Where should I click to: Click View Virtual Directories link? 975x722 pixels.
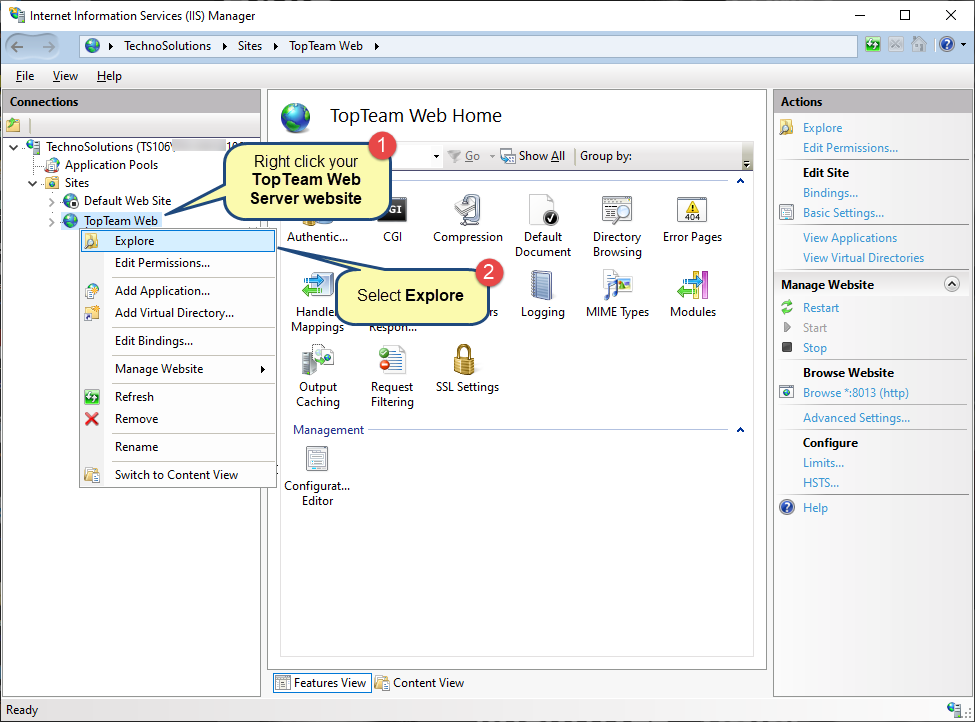click(x=863, y=257)
